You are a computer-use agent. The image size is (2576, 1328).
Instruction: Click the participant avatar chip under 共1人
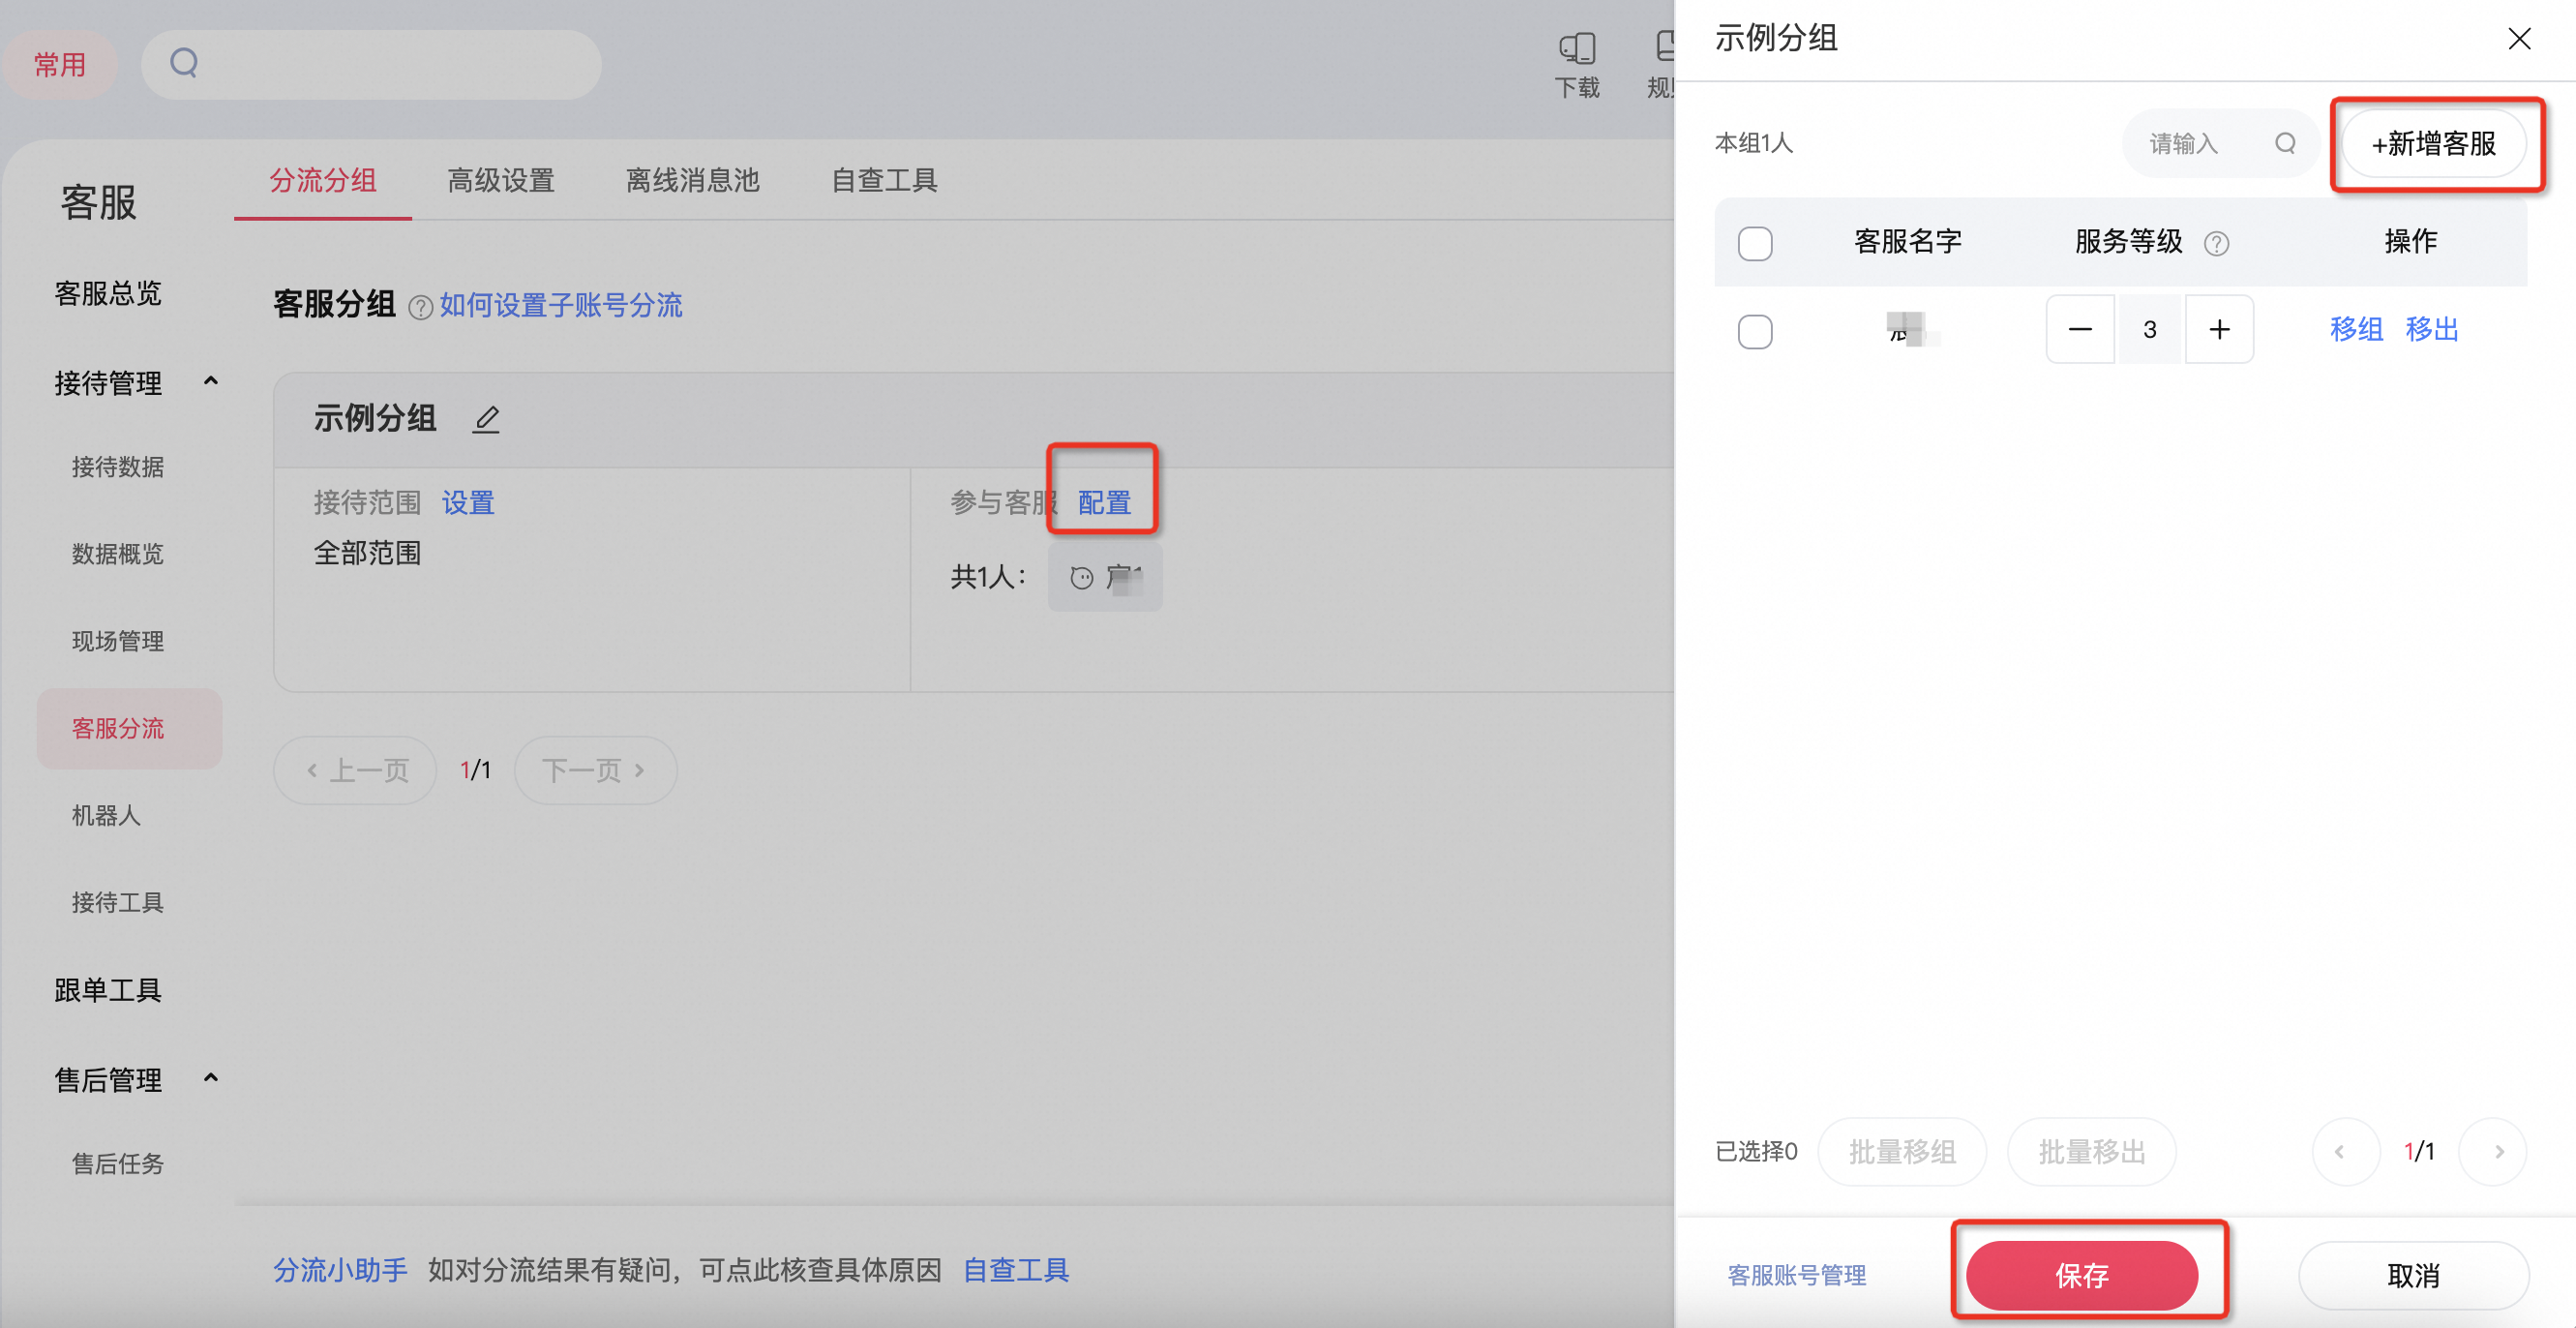point(1105,577)
